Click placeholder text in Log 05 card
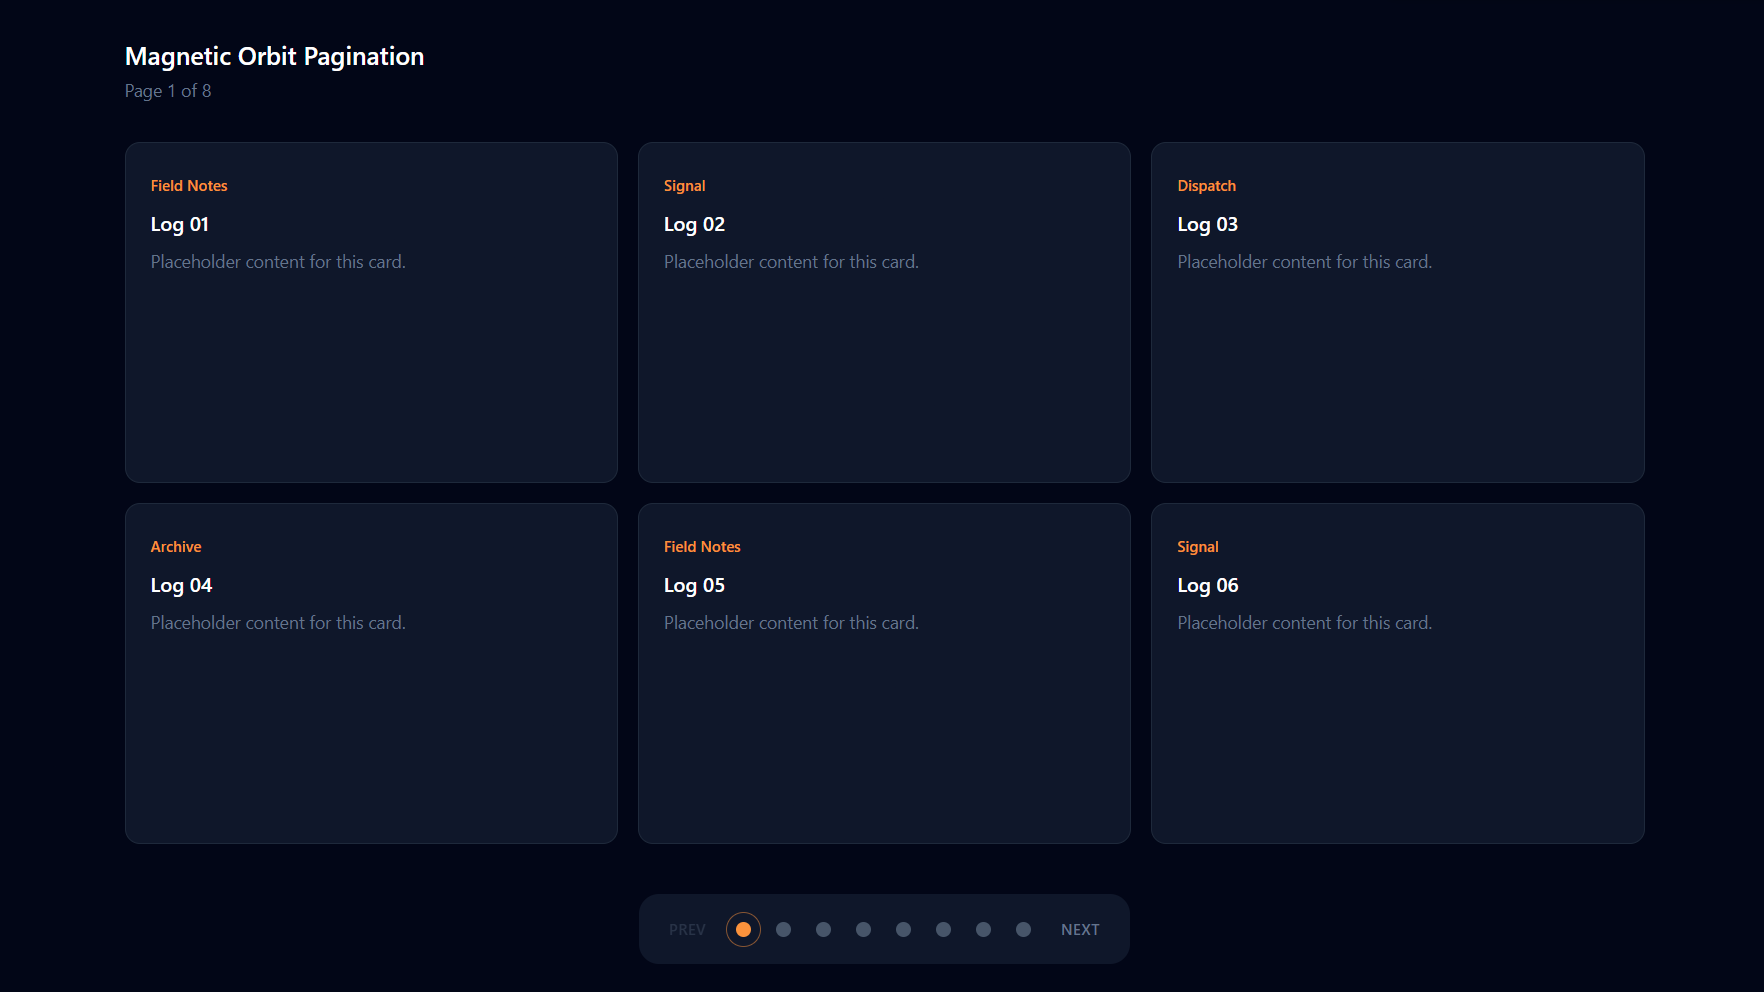 pos(791,623)
